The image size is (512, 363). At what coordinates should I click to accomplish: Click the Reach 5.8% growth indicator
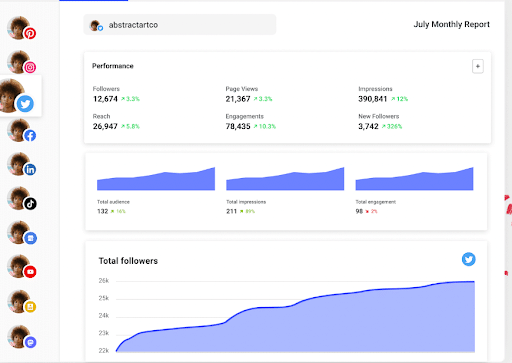pos(130,126)
